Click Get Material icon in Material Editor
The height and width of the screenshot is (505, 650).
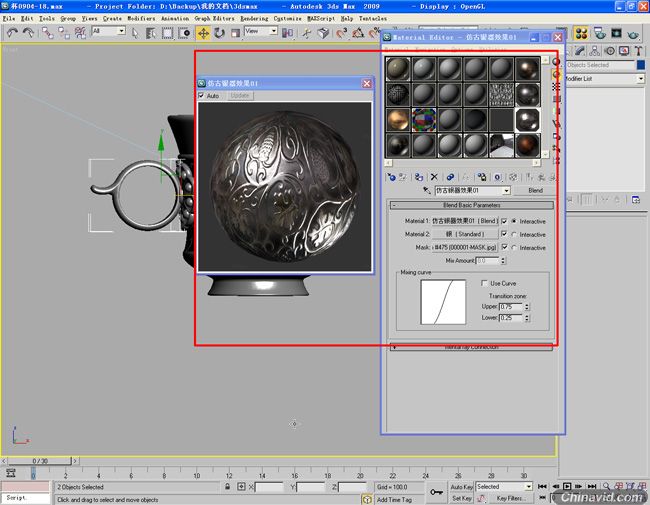click(x=391, y=177)
